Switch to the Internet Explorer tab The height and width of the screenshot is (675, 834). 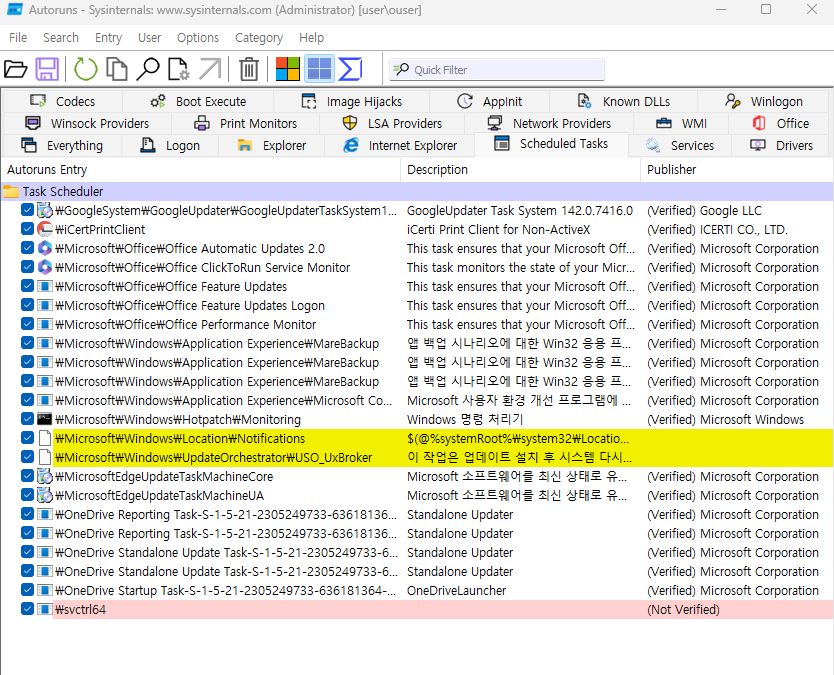pyautogui.click(x=399, y=145)
